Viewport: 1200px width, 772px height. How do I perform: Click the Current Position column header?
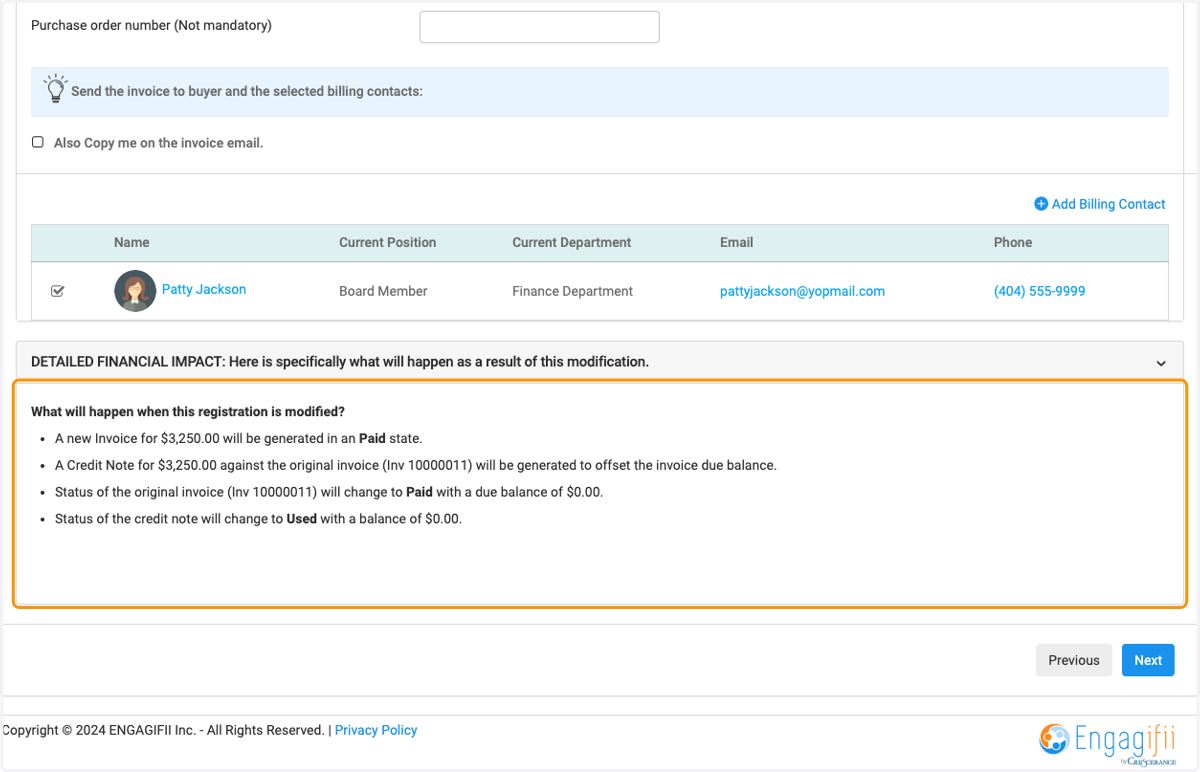click(388, 242)
